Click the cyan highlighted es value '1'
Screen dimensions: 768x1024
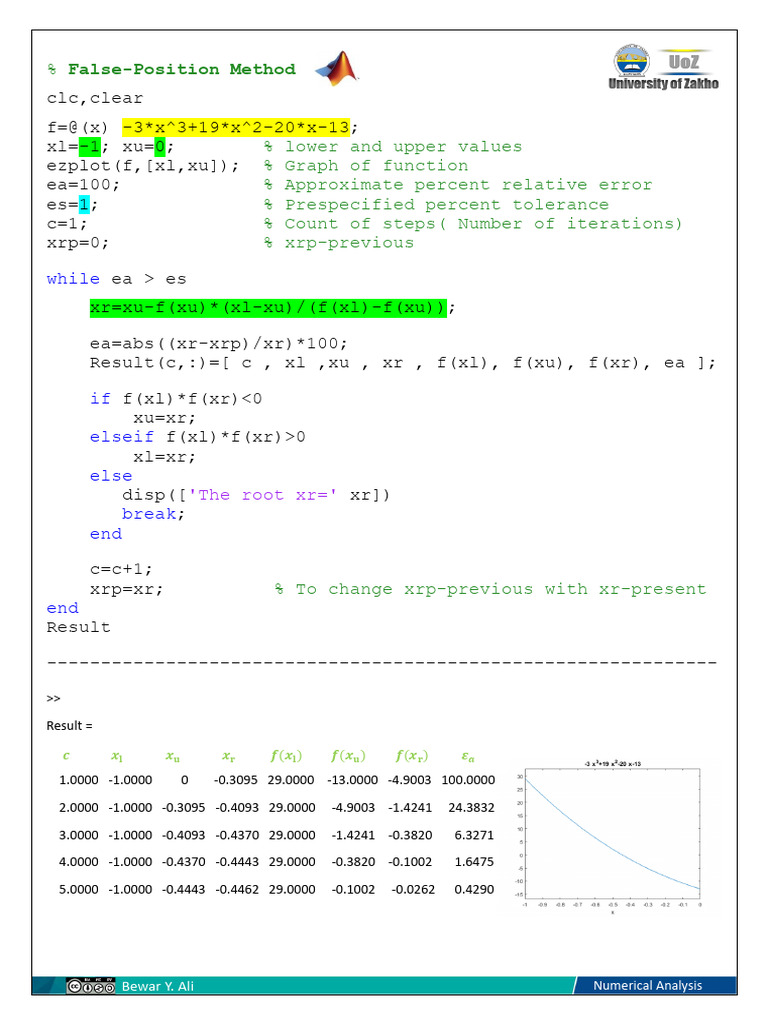(84, 204)
